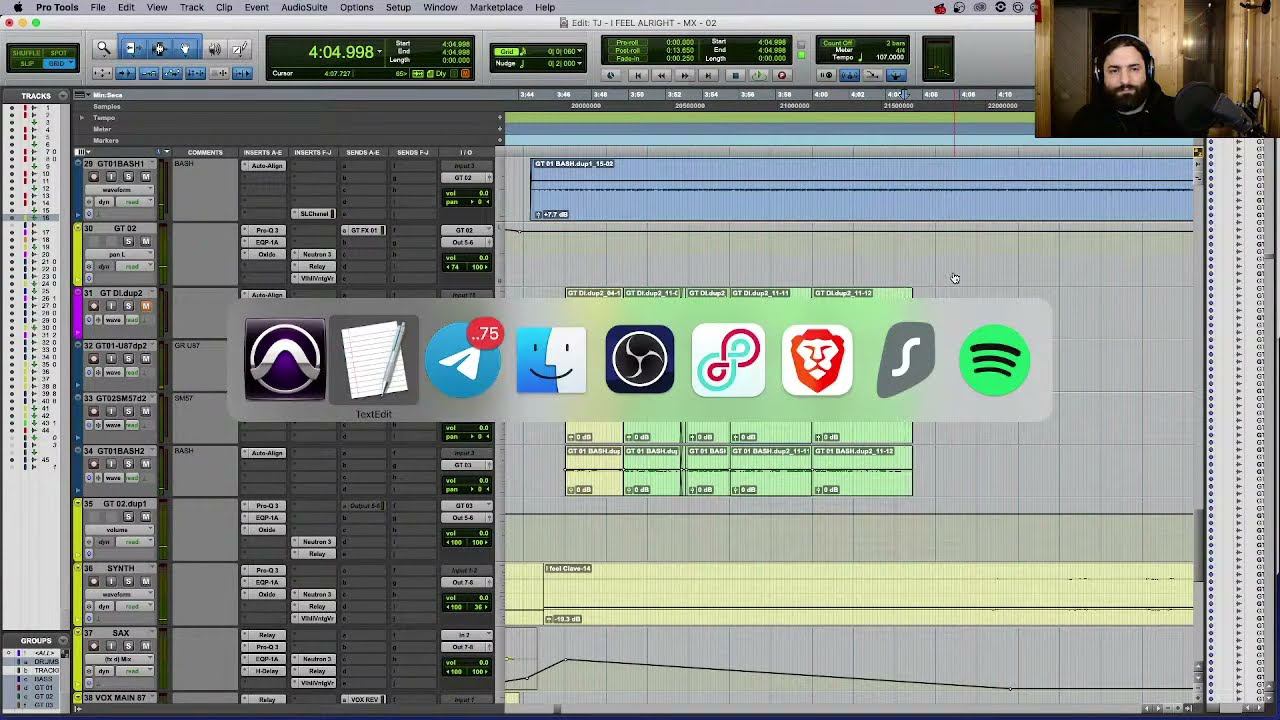Open Tracks list popup menu
Image resolution: width=1280 pixels, height=720 pixels.
point(63,96)
